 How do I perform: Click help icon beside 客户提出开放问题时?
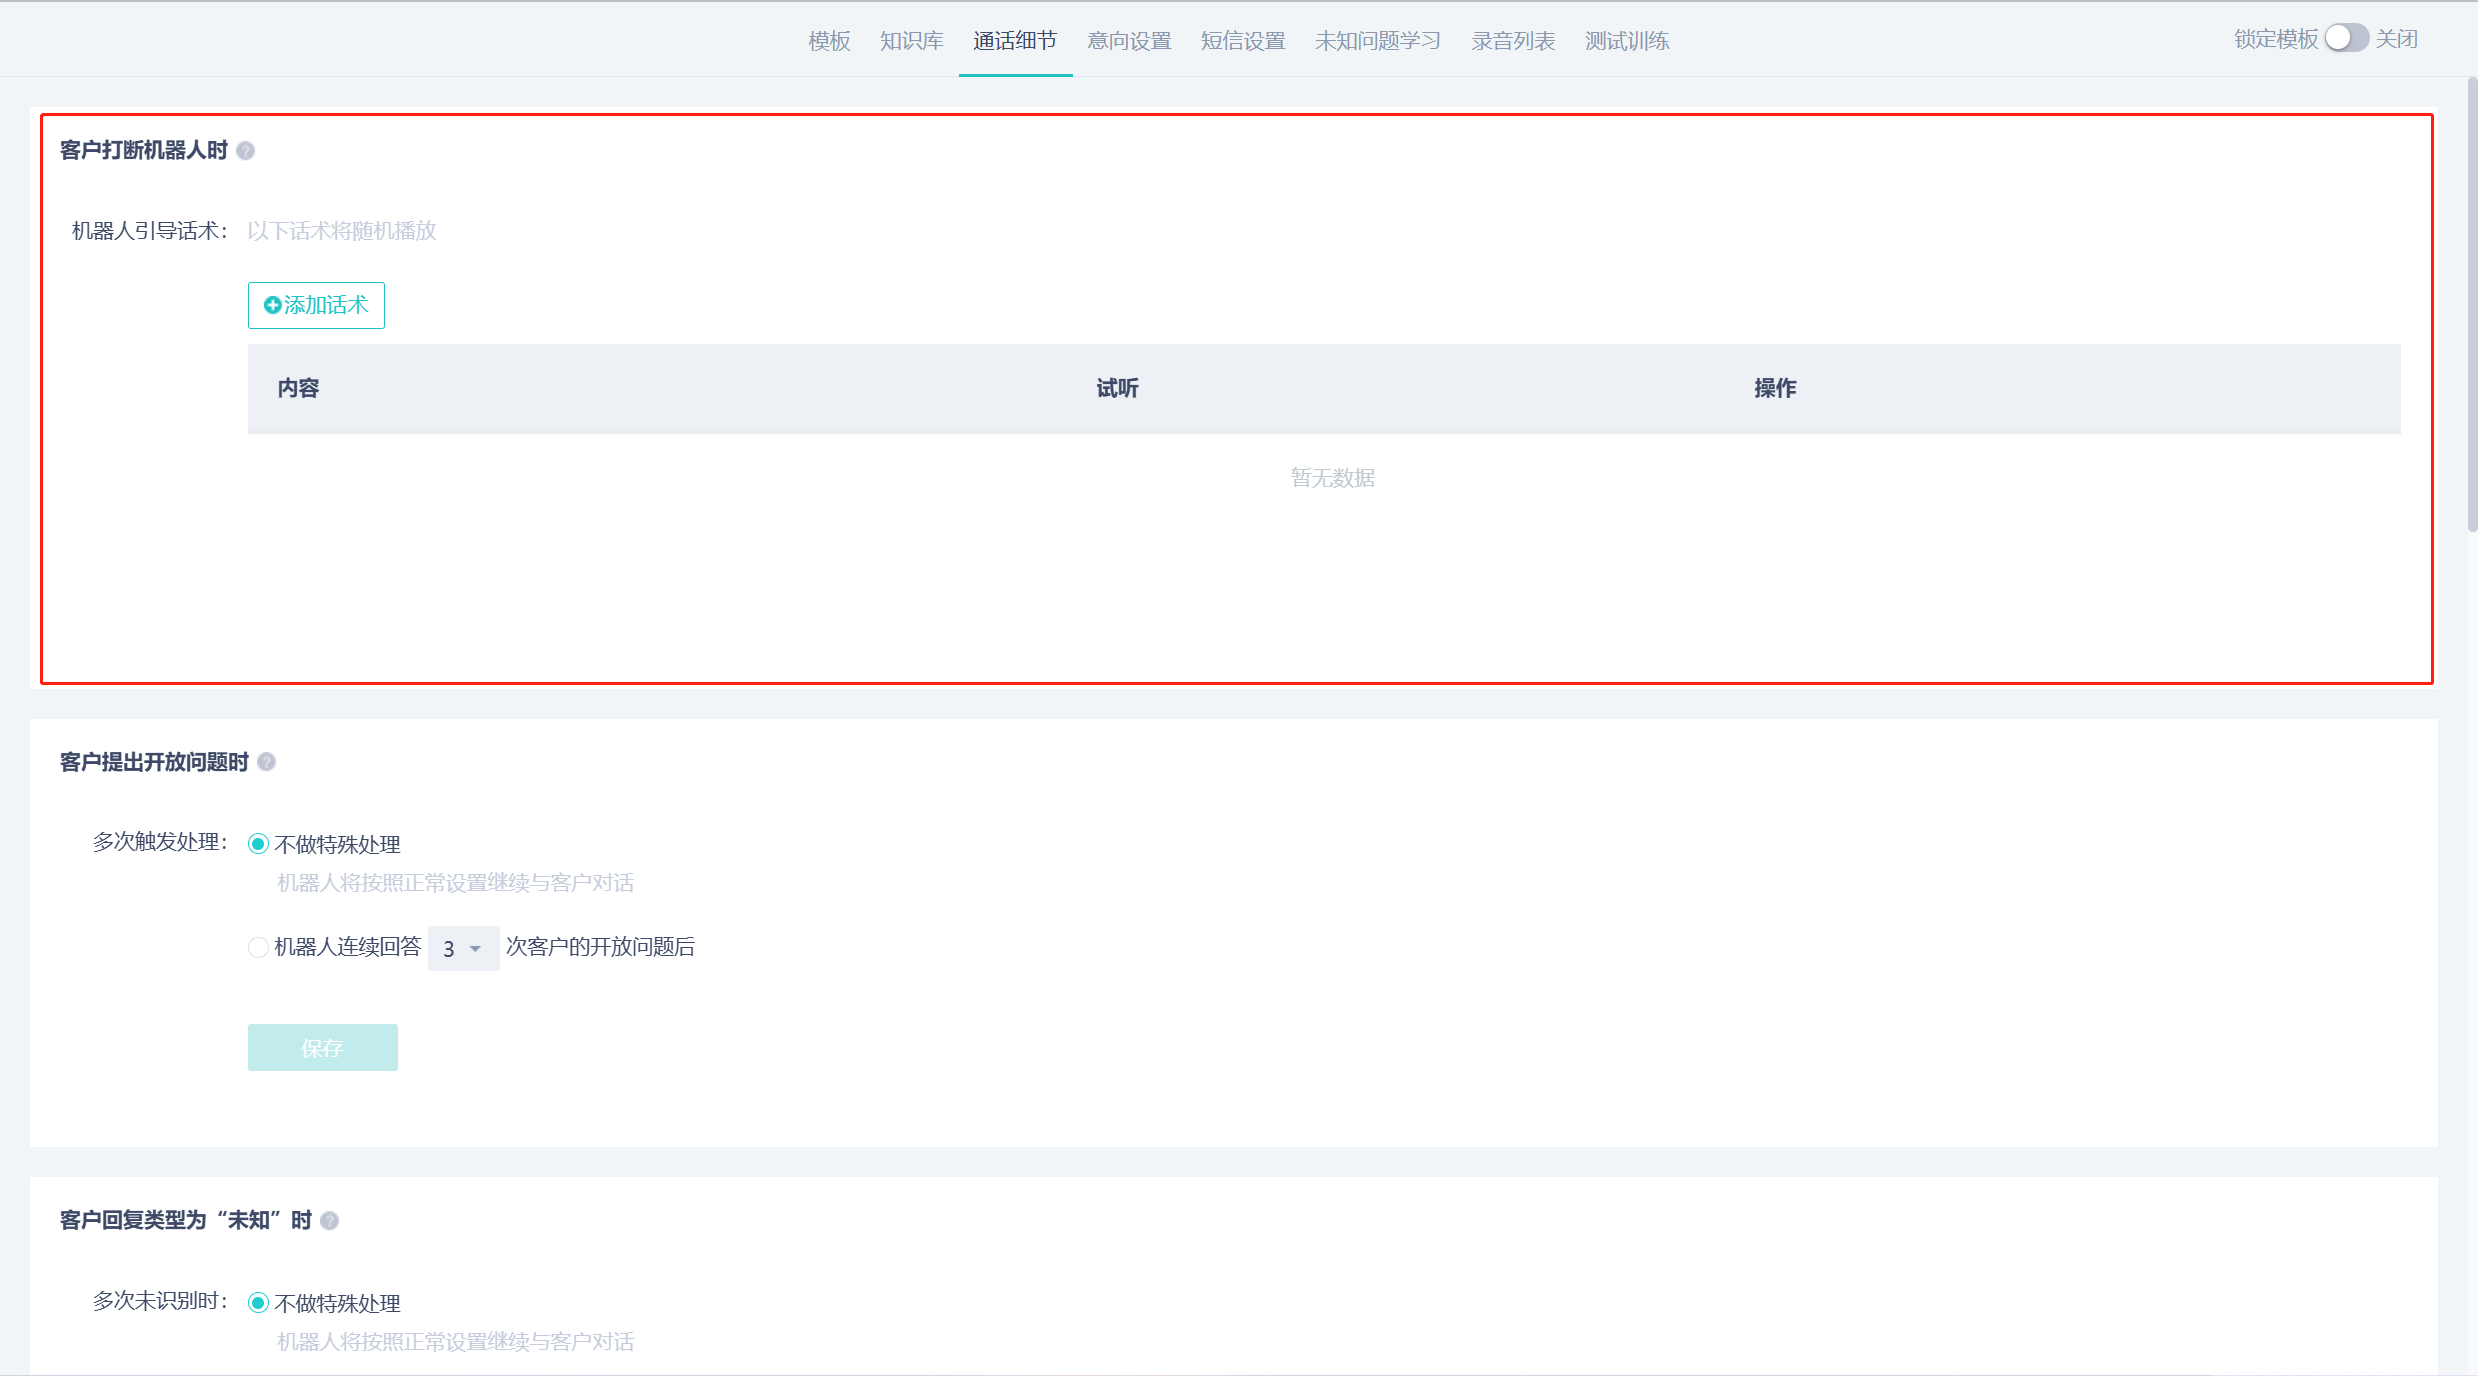266,762
